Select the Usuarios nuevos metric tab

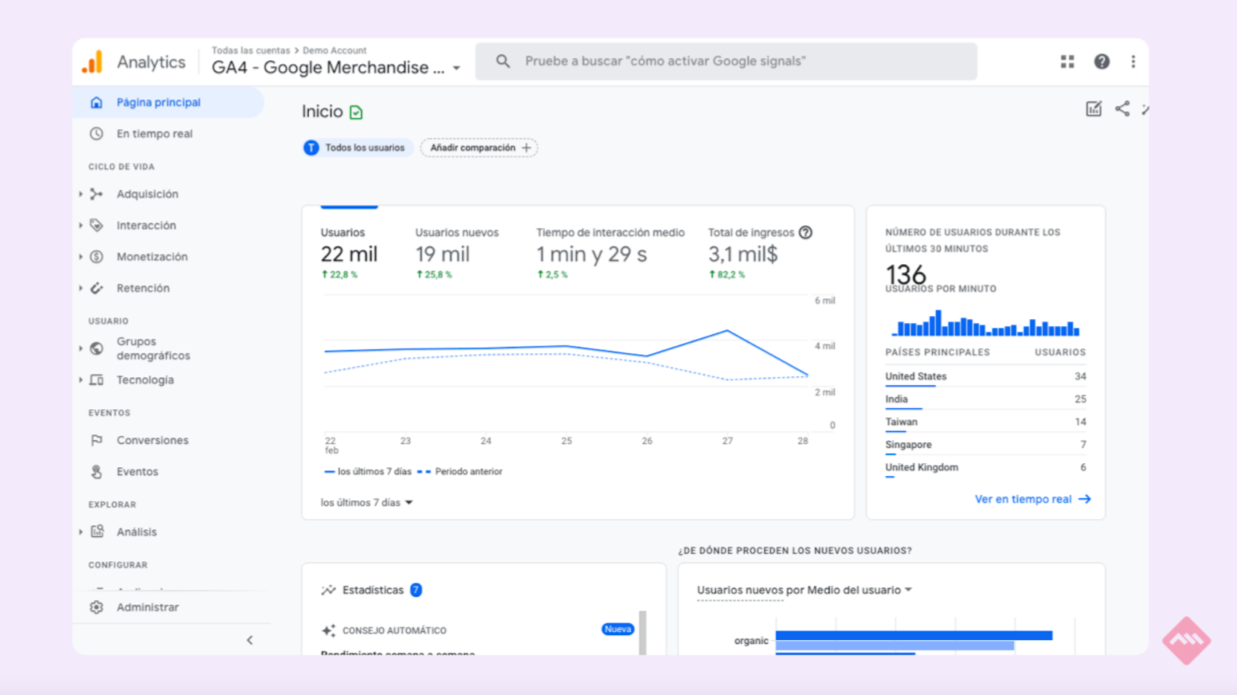[457, 252]
